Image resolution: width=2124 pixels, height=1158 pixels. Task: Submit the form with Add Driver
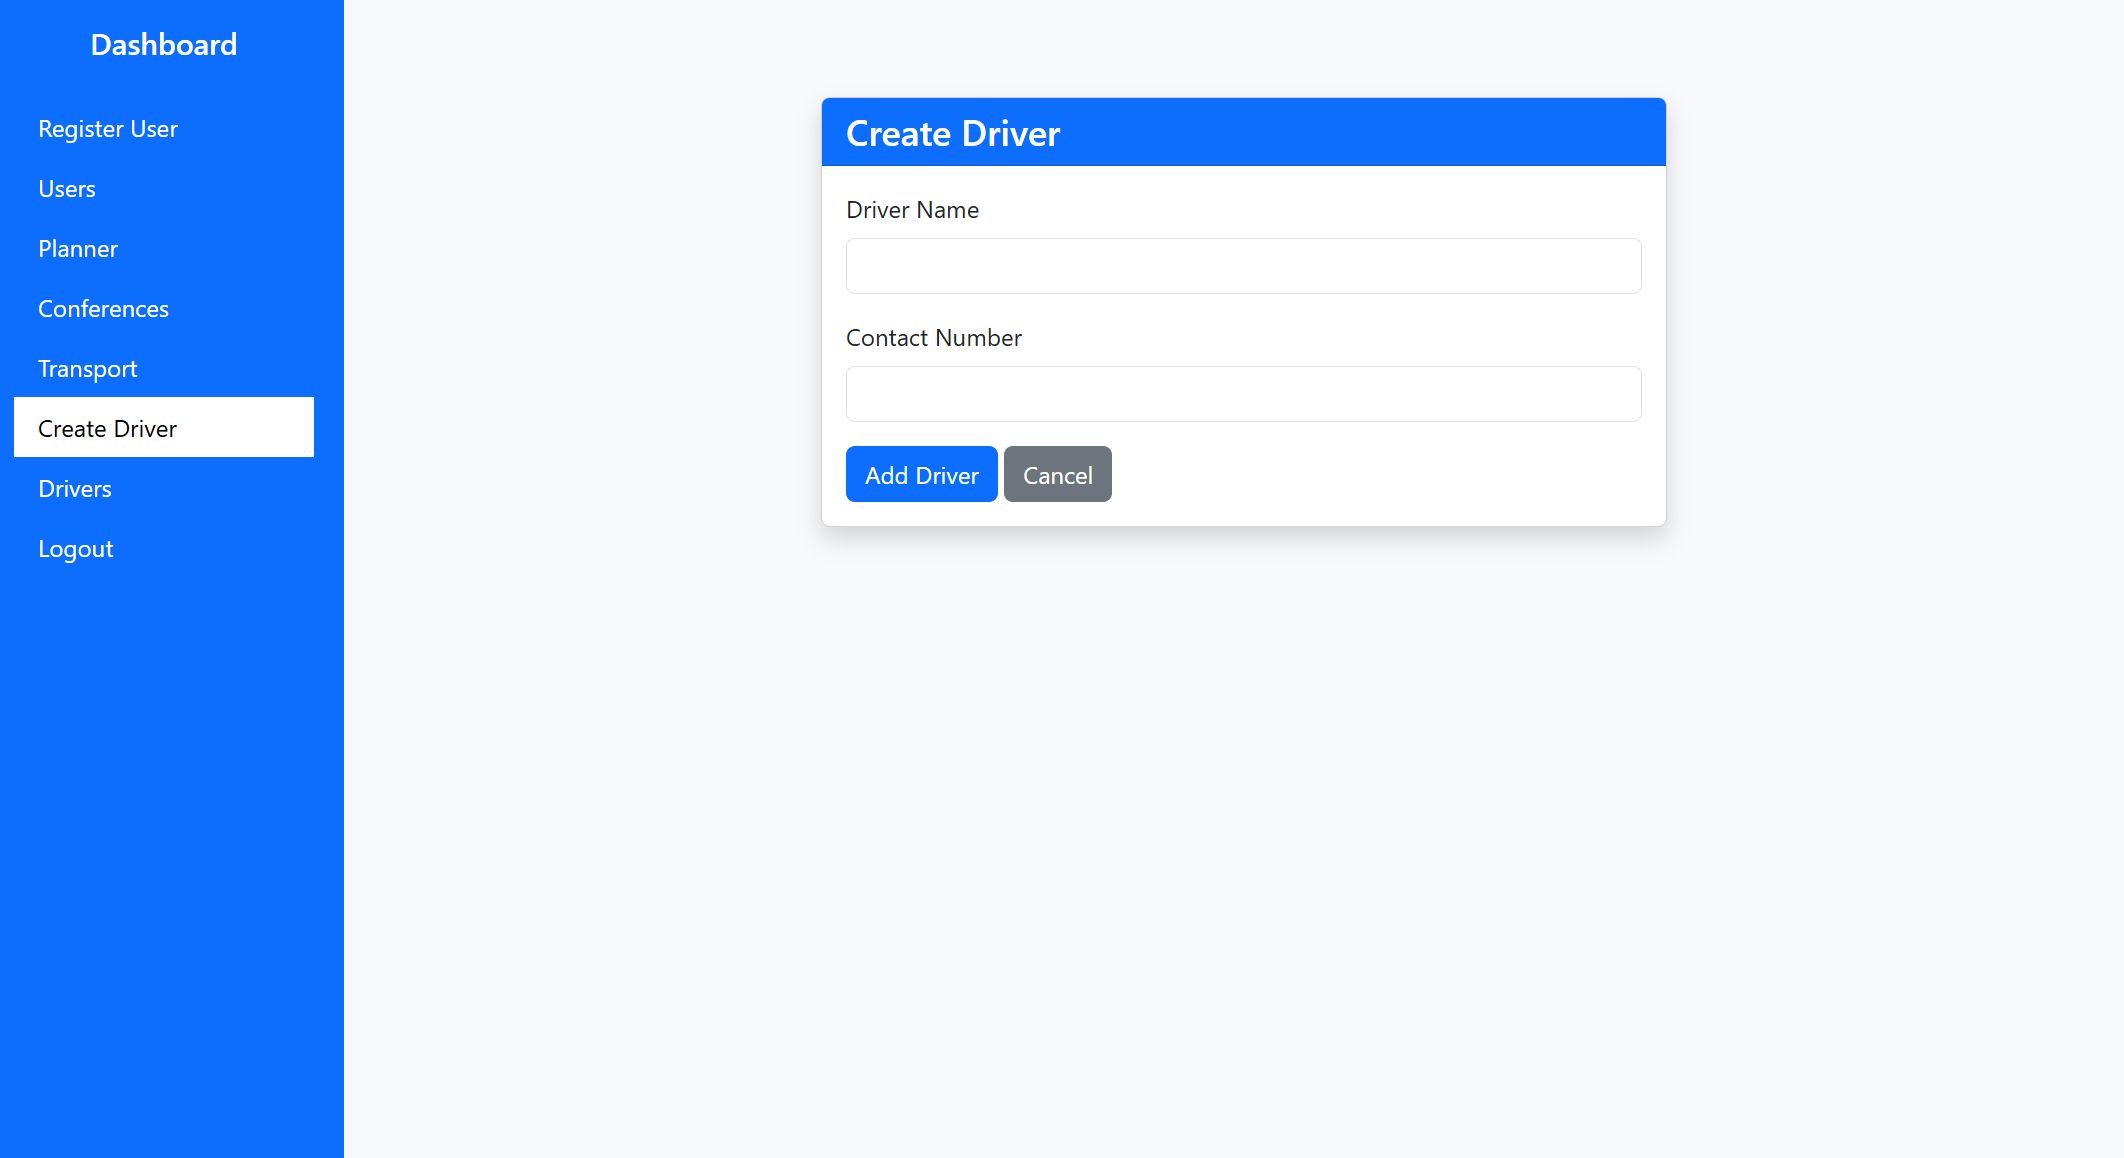[921, 474]
